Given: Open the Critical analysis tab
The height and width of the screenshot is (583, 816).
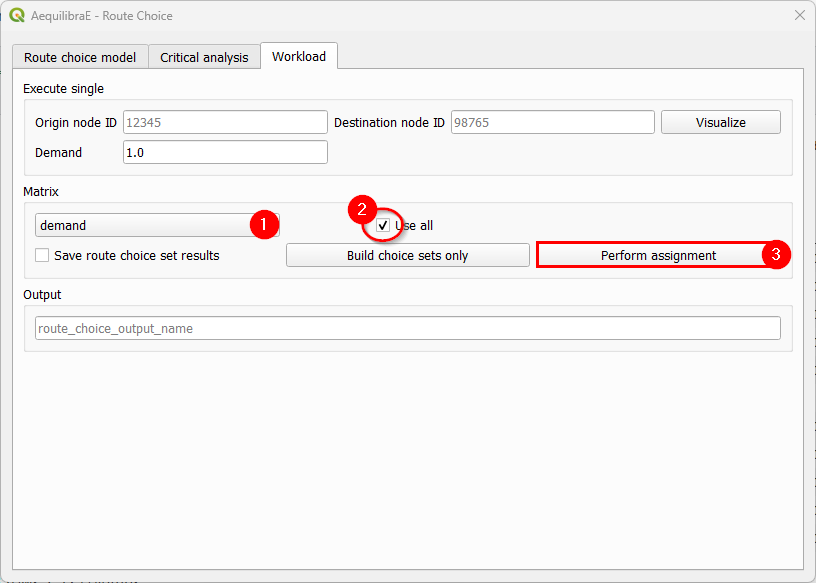Looking at the screenshot, I should coord(204,57).
